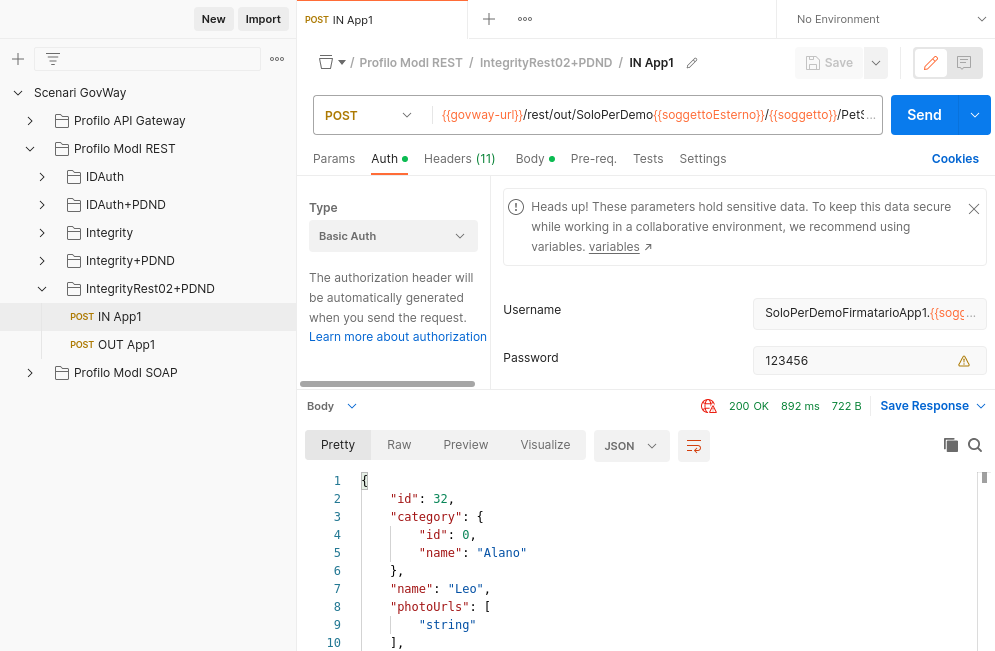Image resolution: width=995 pixels, height=651 pixels.
Task: Open the JSON format dropdown
Action: click(631, 446)
